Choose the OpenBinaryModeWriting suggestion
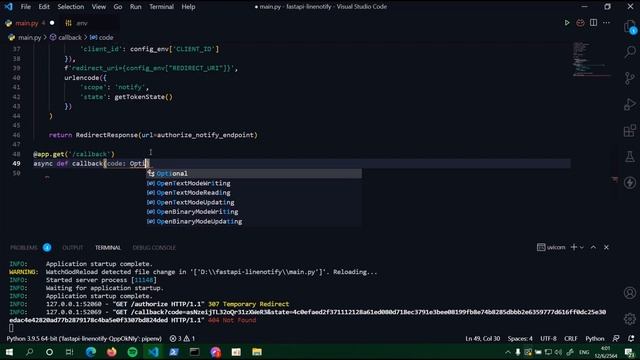The height and width of the screenshot is (360, 640). pyautogui.click(x=253, y=212)
